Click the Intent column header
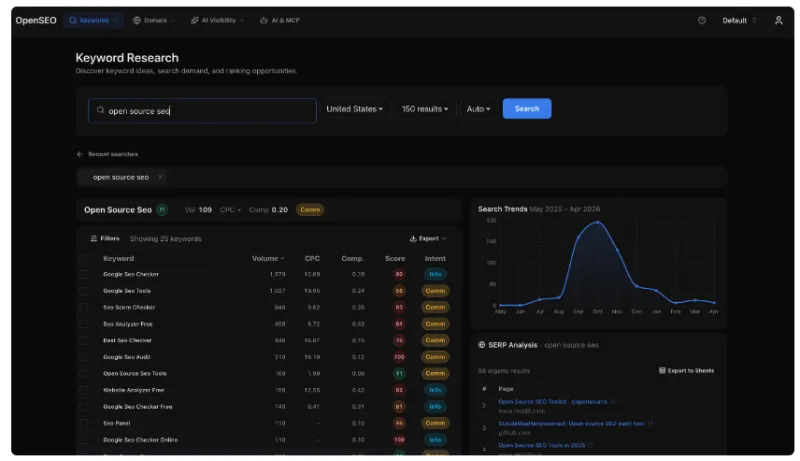The height and width of the screenshot is (461, 800). point(435,259)
